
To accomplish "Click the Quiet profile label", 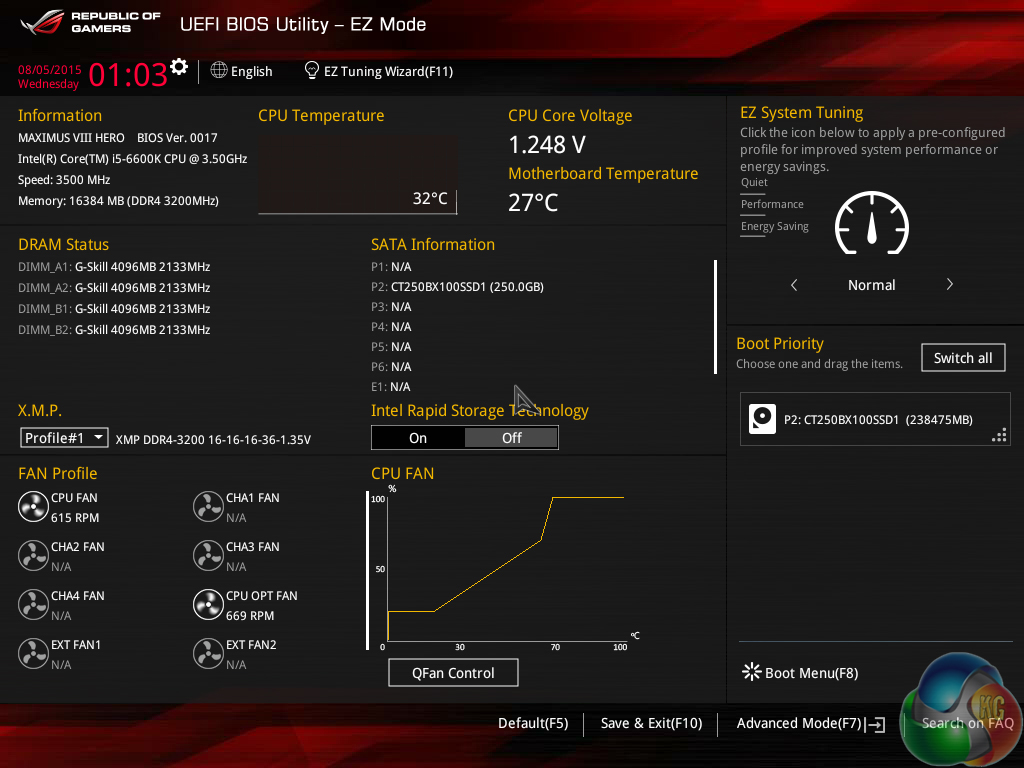I will point(754,182).
